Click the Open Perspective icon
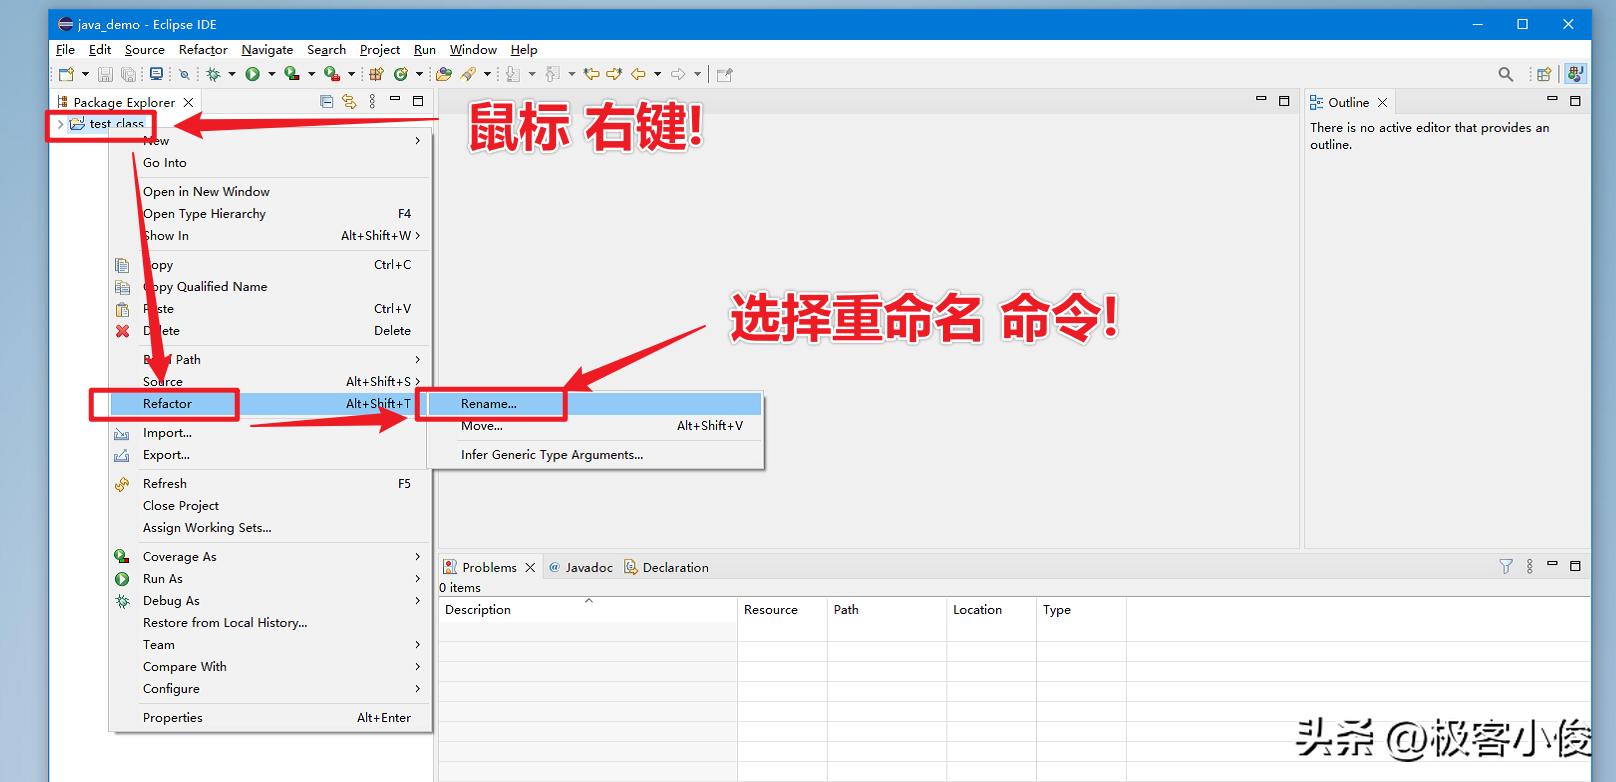1616x782 pixels. tap(1544, 74)
